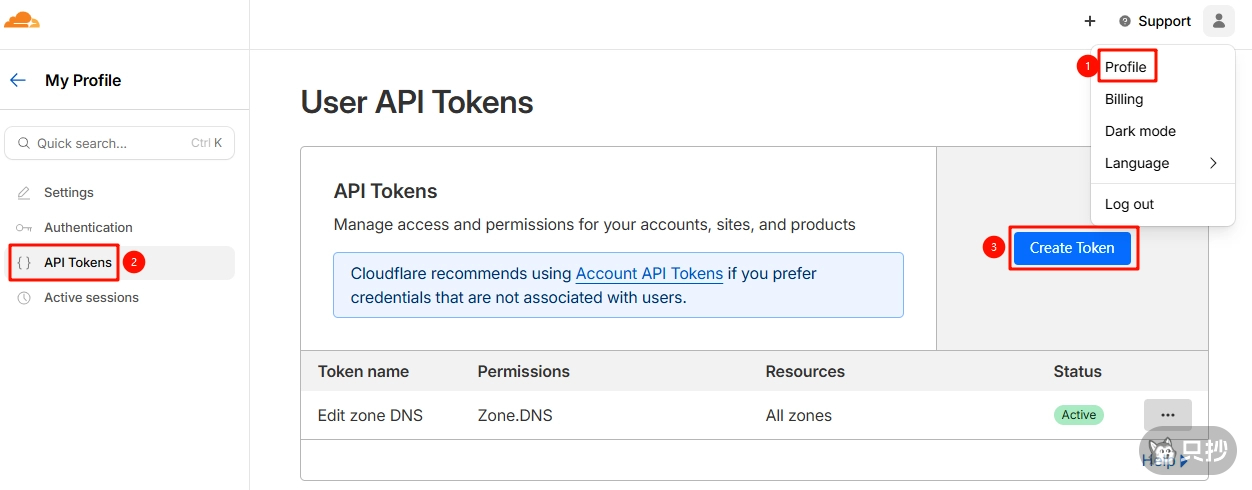Viewport: 1252px width, 490px height.
Task: Choose Log out in account menu
Action: point(1129,204)
